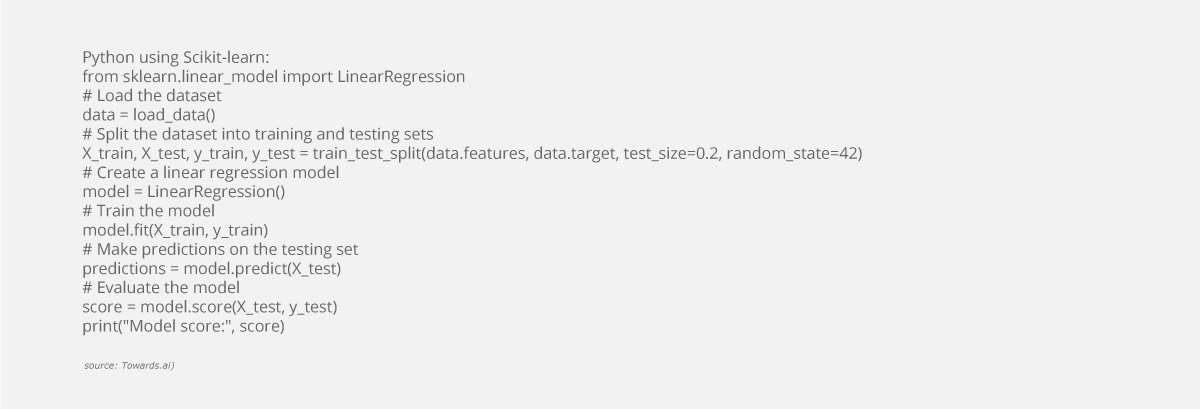Click the make predictions comment line
The image size is (1200, 409).
pyautogui.click(x=220, y=249)
